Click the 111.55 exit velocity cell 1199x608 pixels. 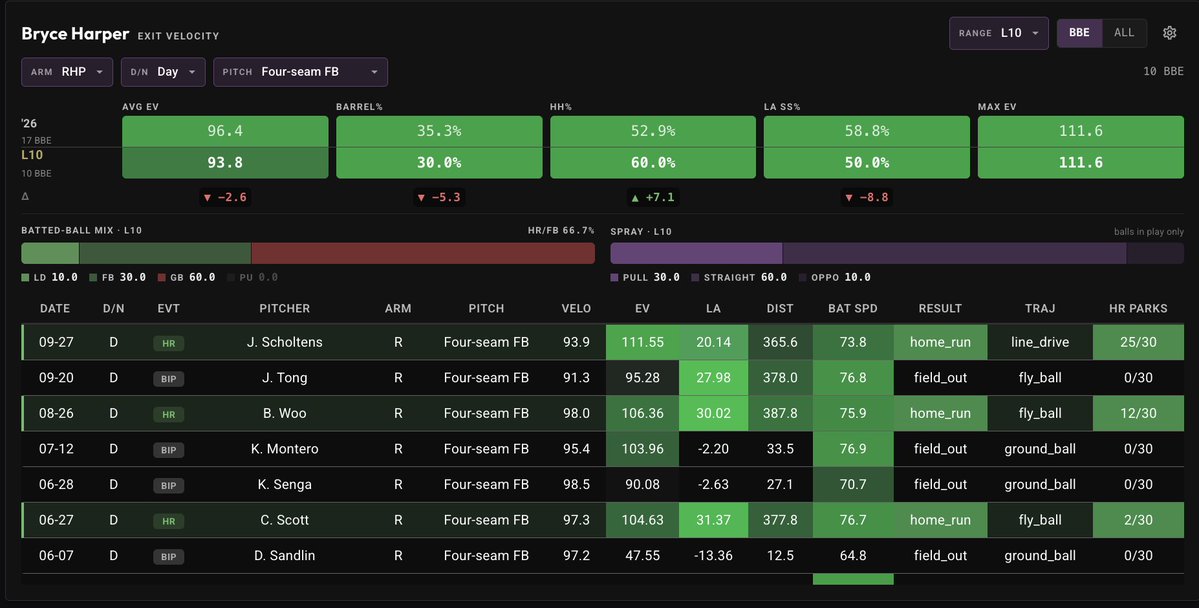642,343
